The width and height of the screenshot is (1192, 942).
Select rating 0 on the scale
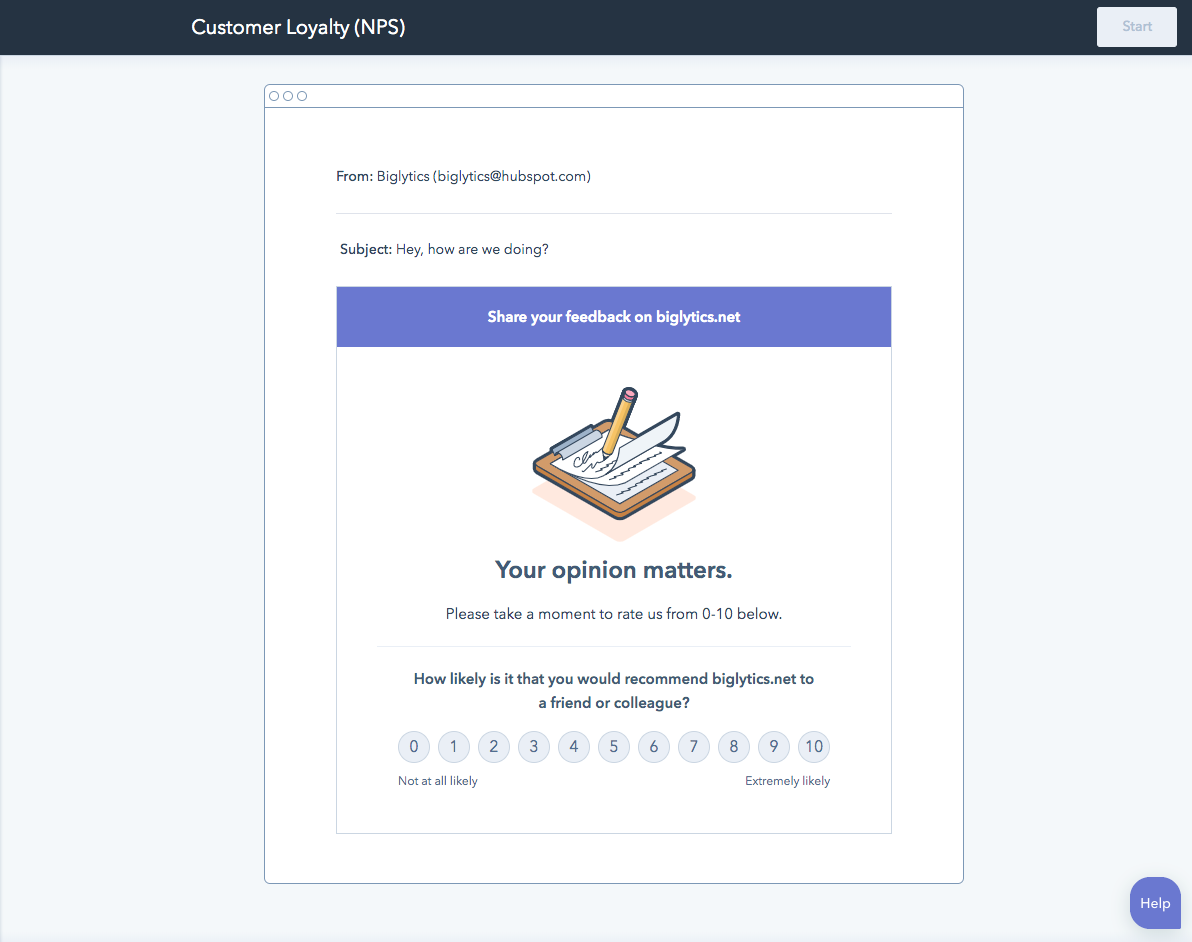point(414,747)
